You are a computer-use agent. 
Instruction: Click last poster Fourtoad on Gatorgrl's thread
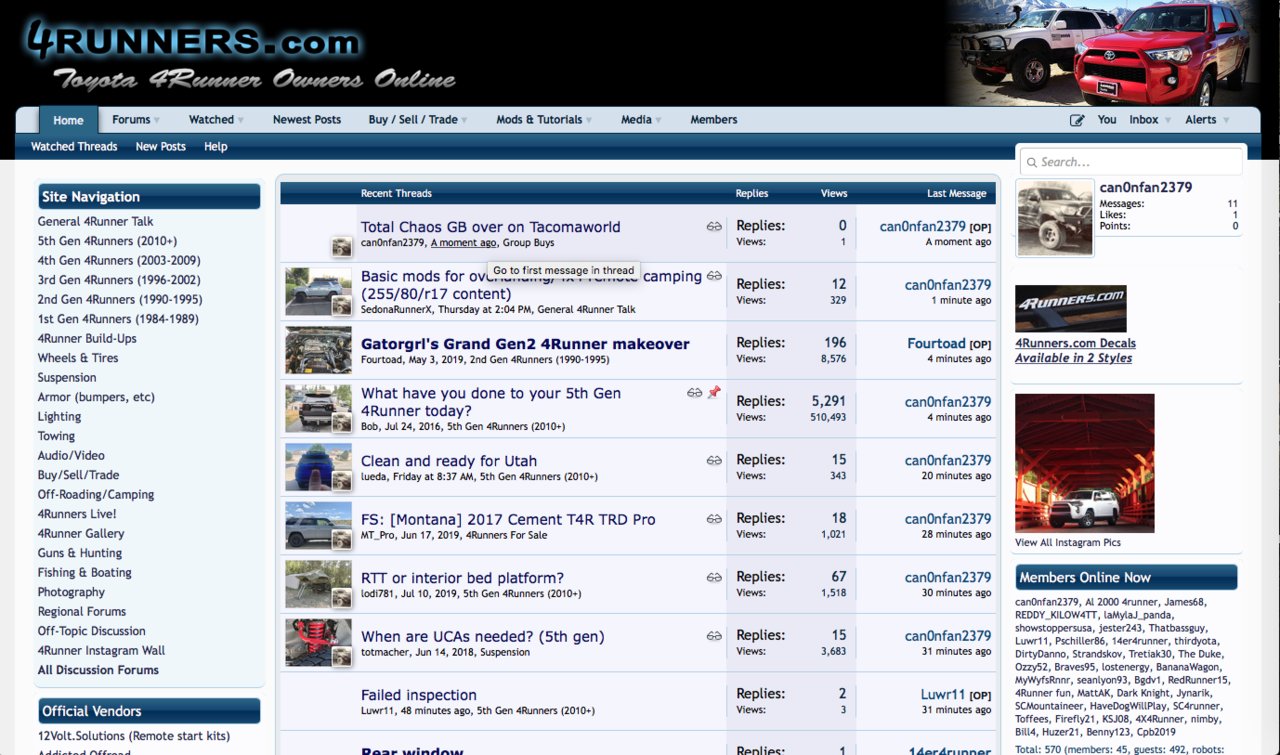click(x=937, y=344)
